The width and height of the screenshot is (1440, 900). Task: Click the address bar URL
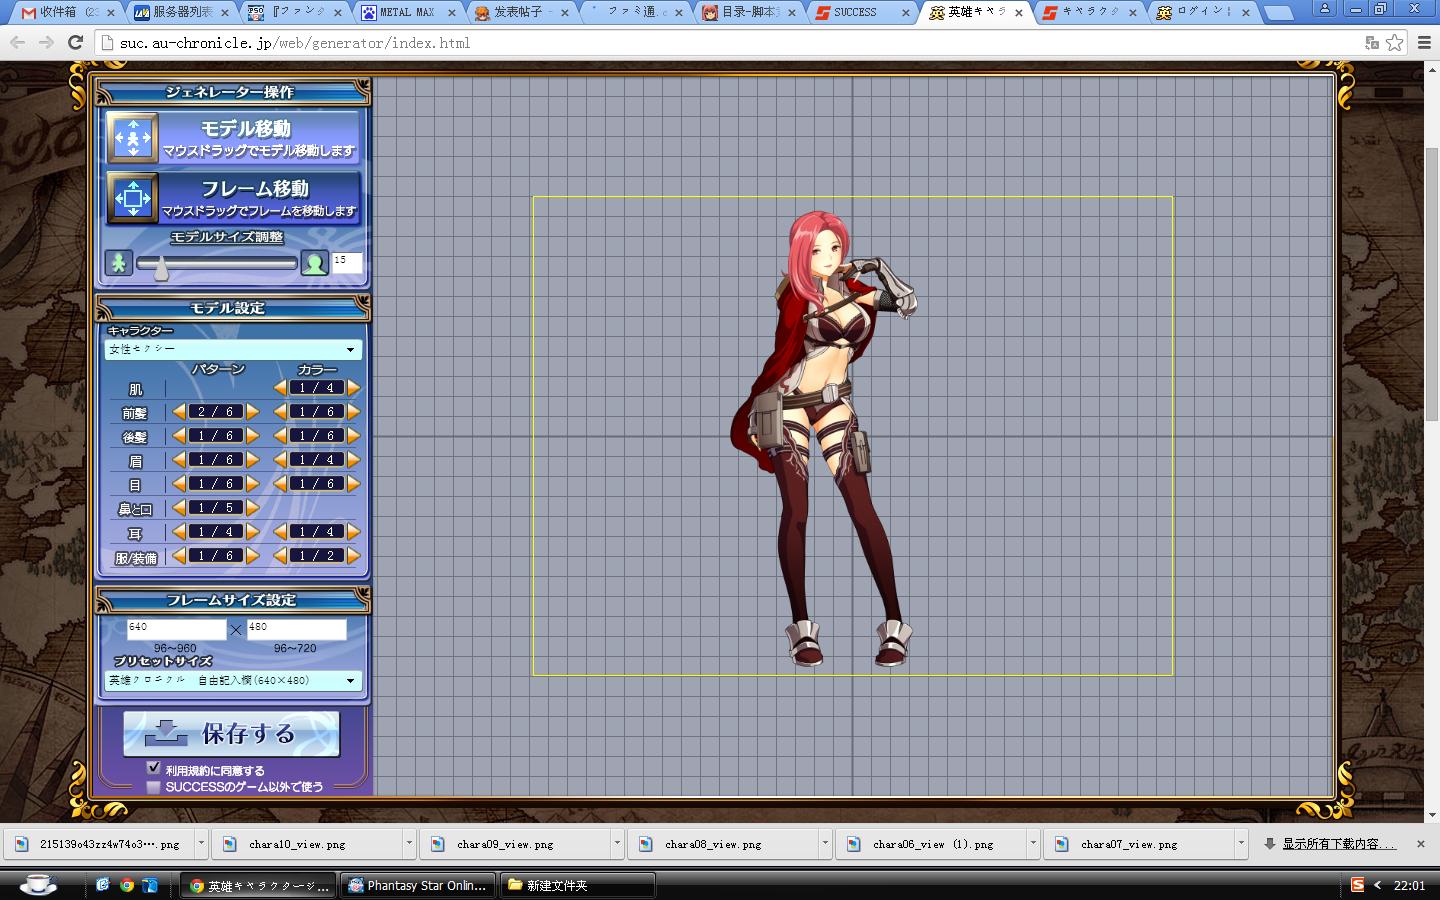tap(295, 43)
